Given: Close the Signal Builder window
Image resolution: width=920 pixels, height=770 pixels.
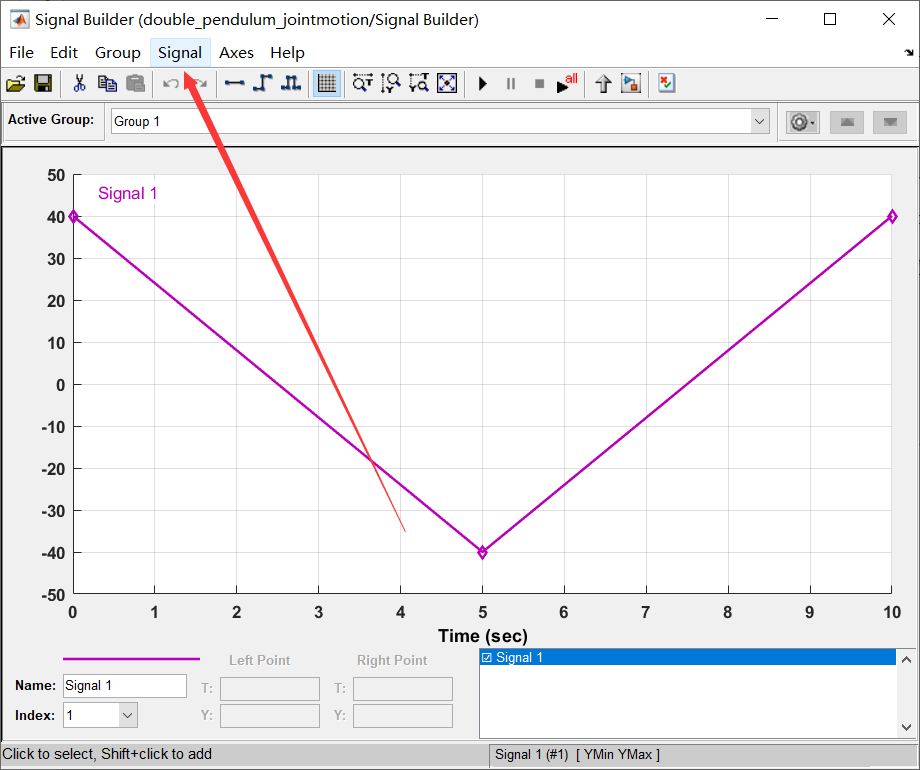Looking at the screenshot, I should pyautogui.click(x=888, y=19).
